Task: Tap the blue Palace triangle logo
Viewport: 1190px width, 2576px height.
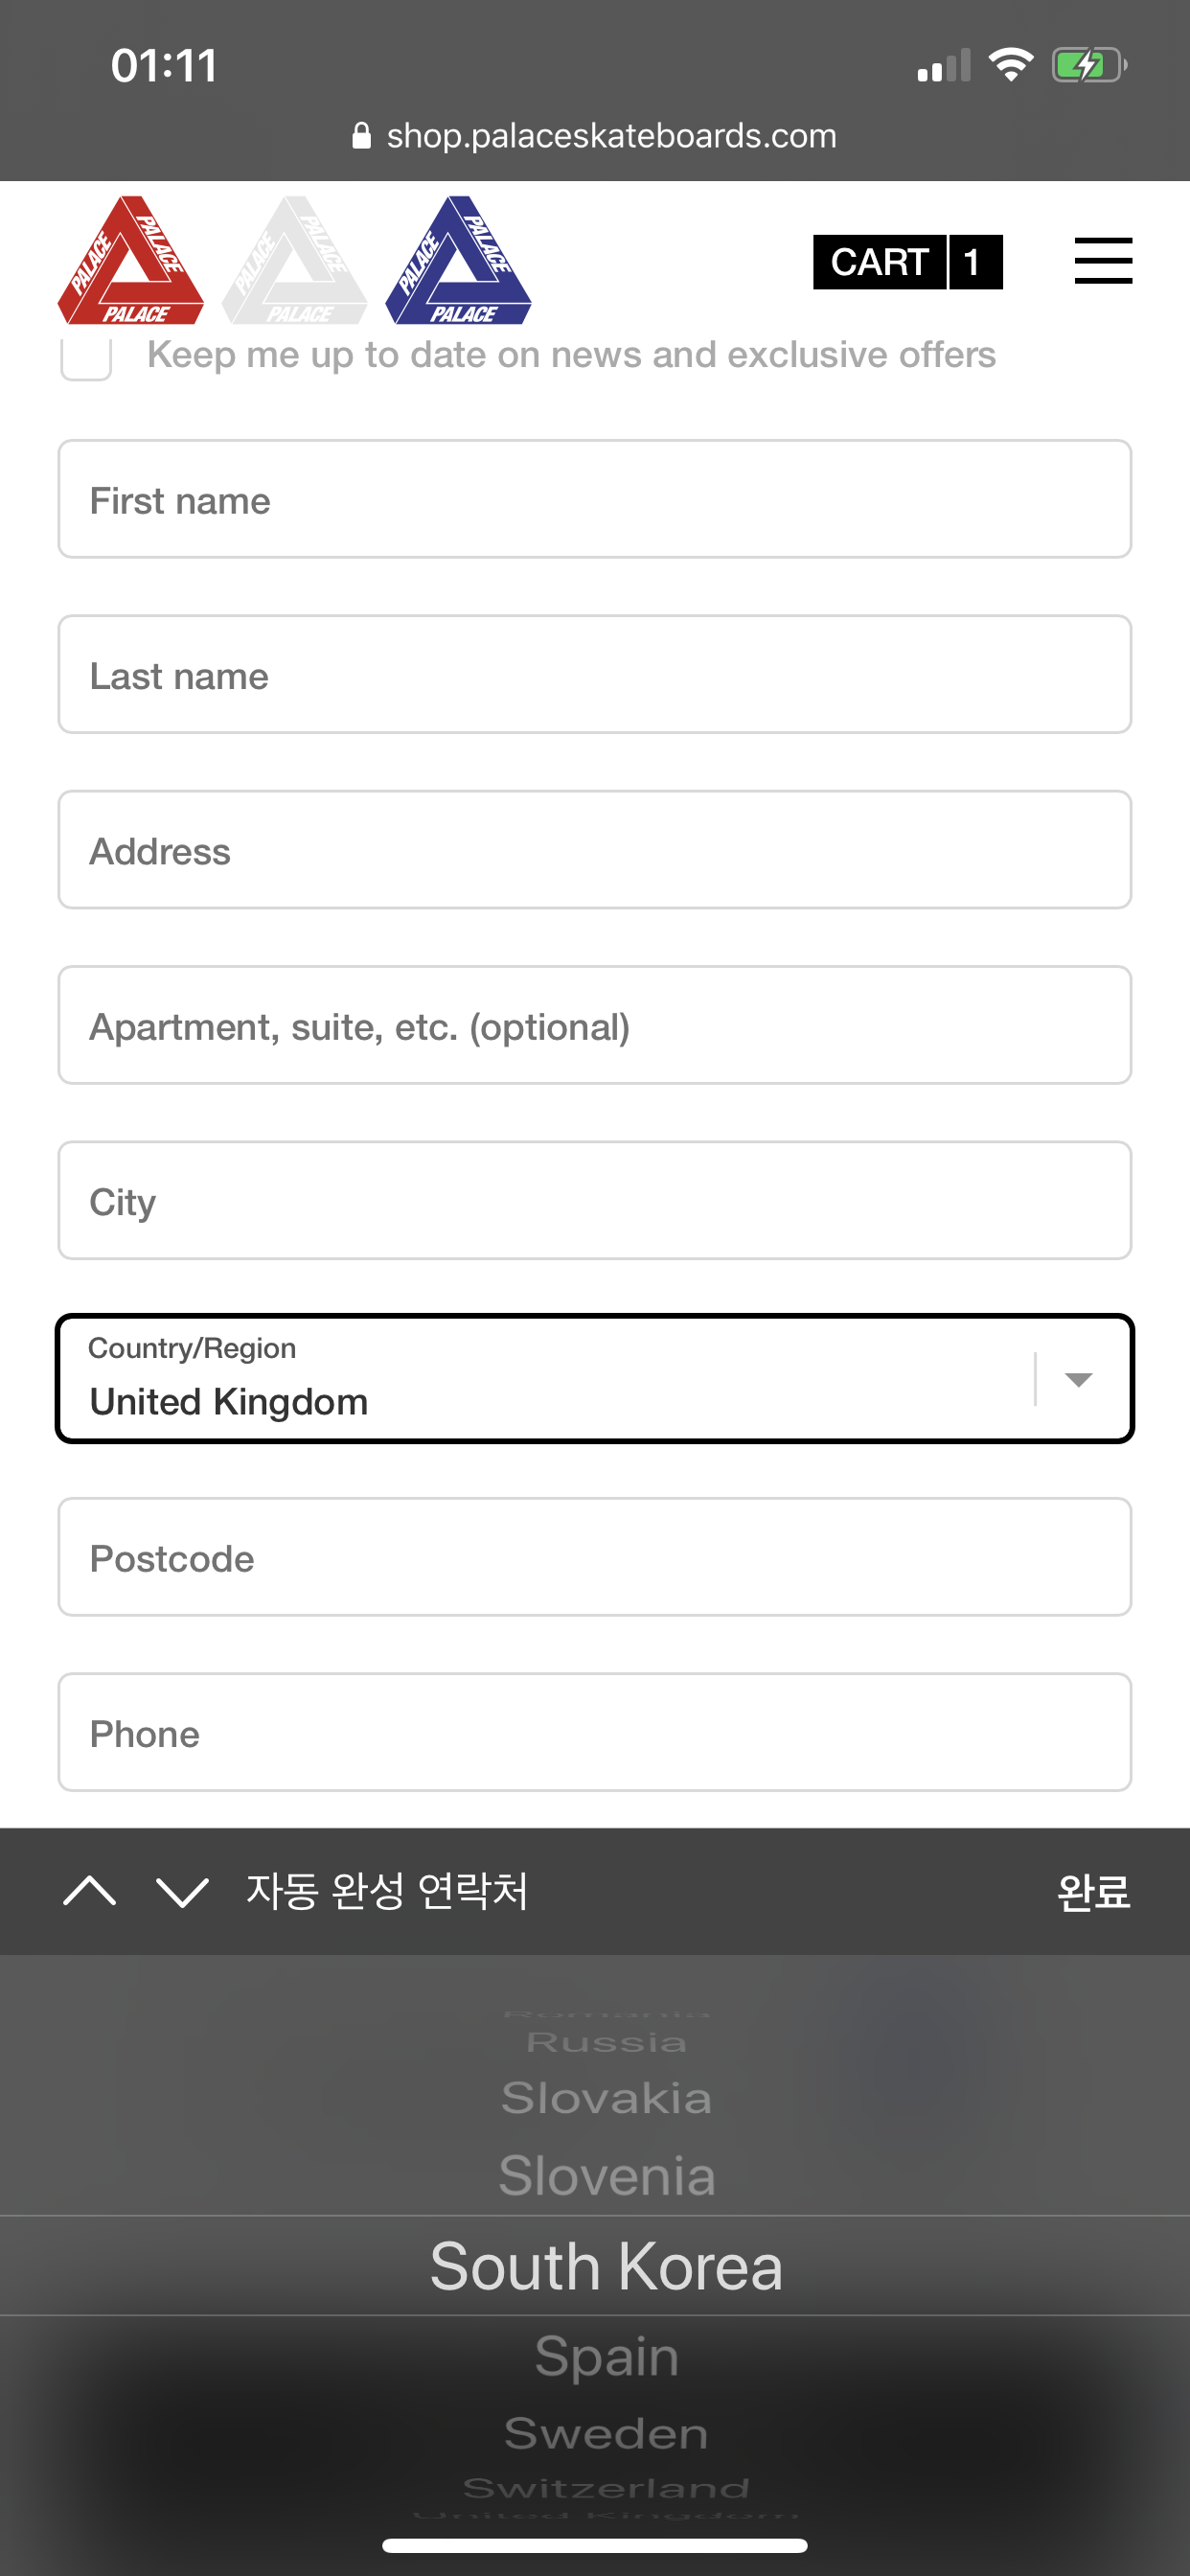Action: (459, 262)
